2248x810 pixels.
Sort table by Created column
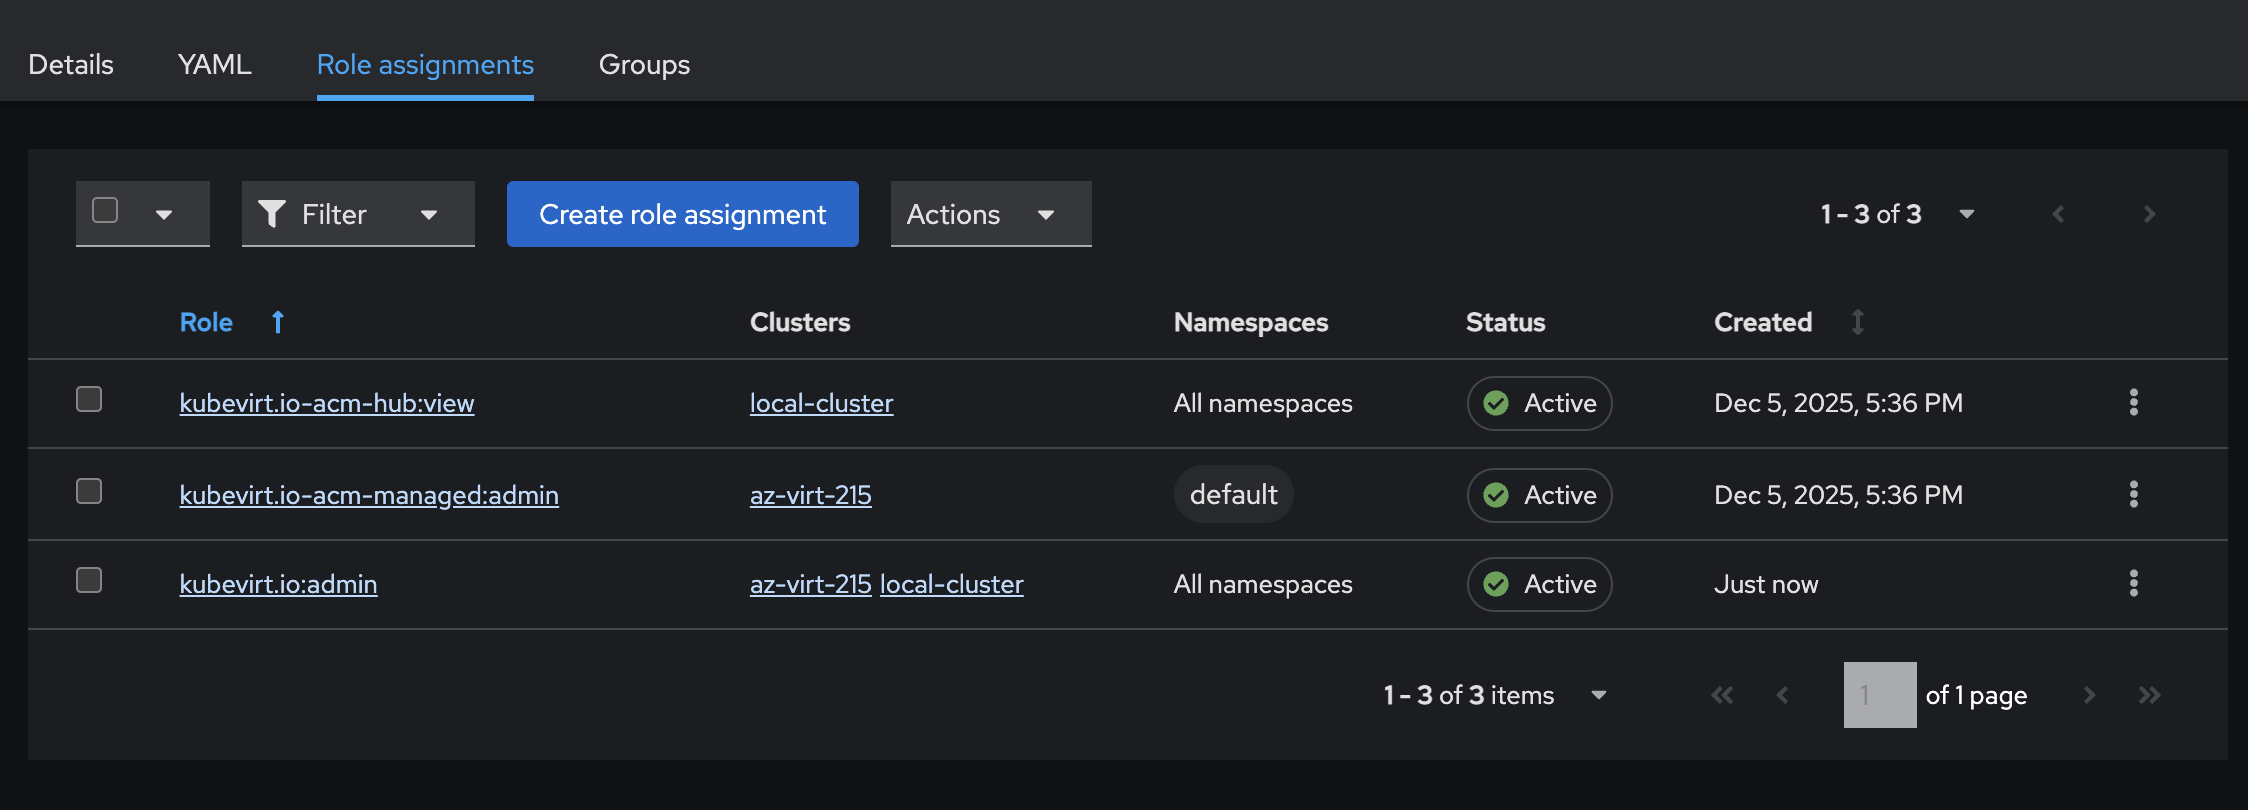[x=1857, y=322]
